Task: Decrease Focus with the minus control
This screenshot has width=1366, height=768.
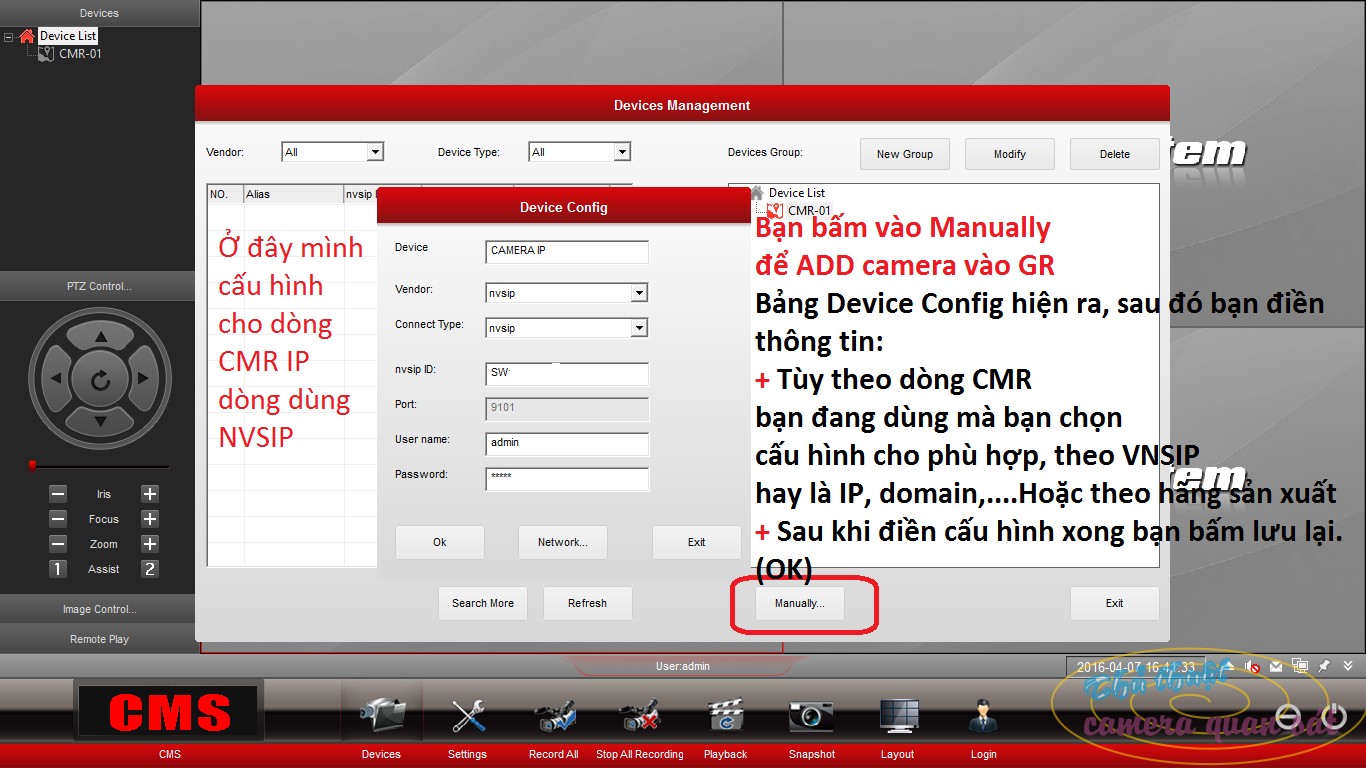Action: tap(57, 519)
